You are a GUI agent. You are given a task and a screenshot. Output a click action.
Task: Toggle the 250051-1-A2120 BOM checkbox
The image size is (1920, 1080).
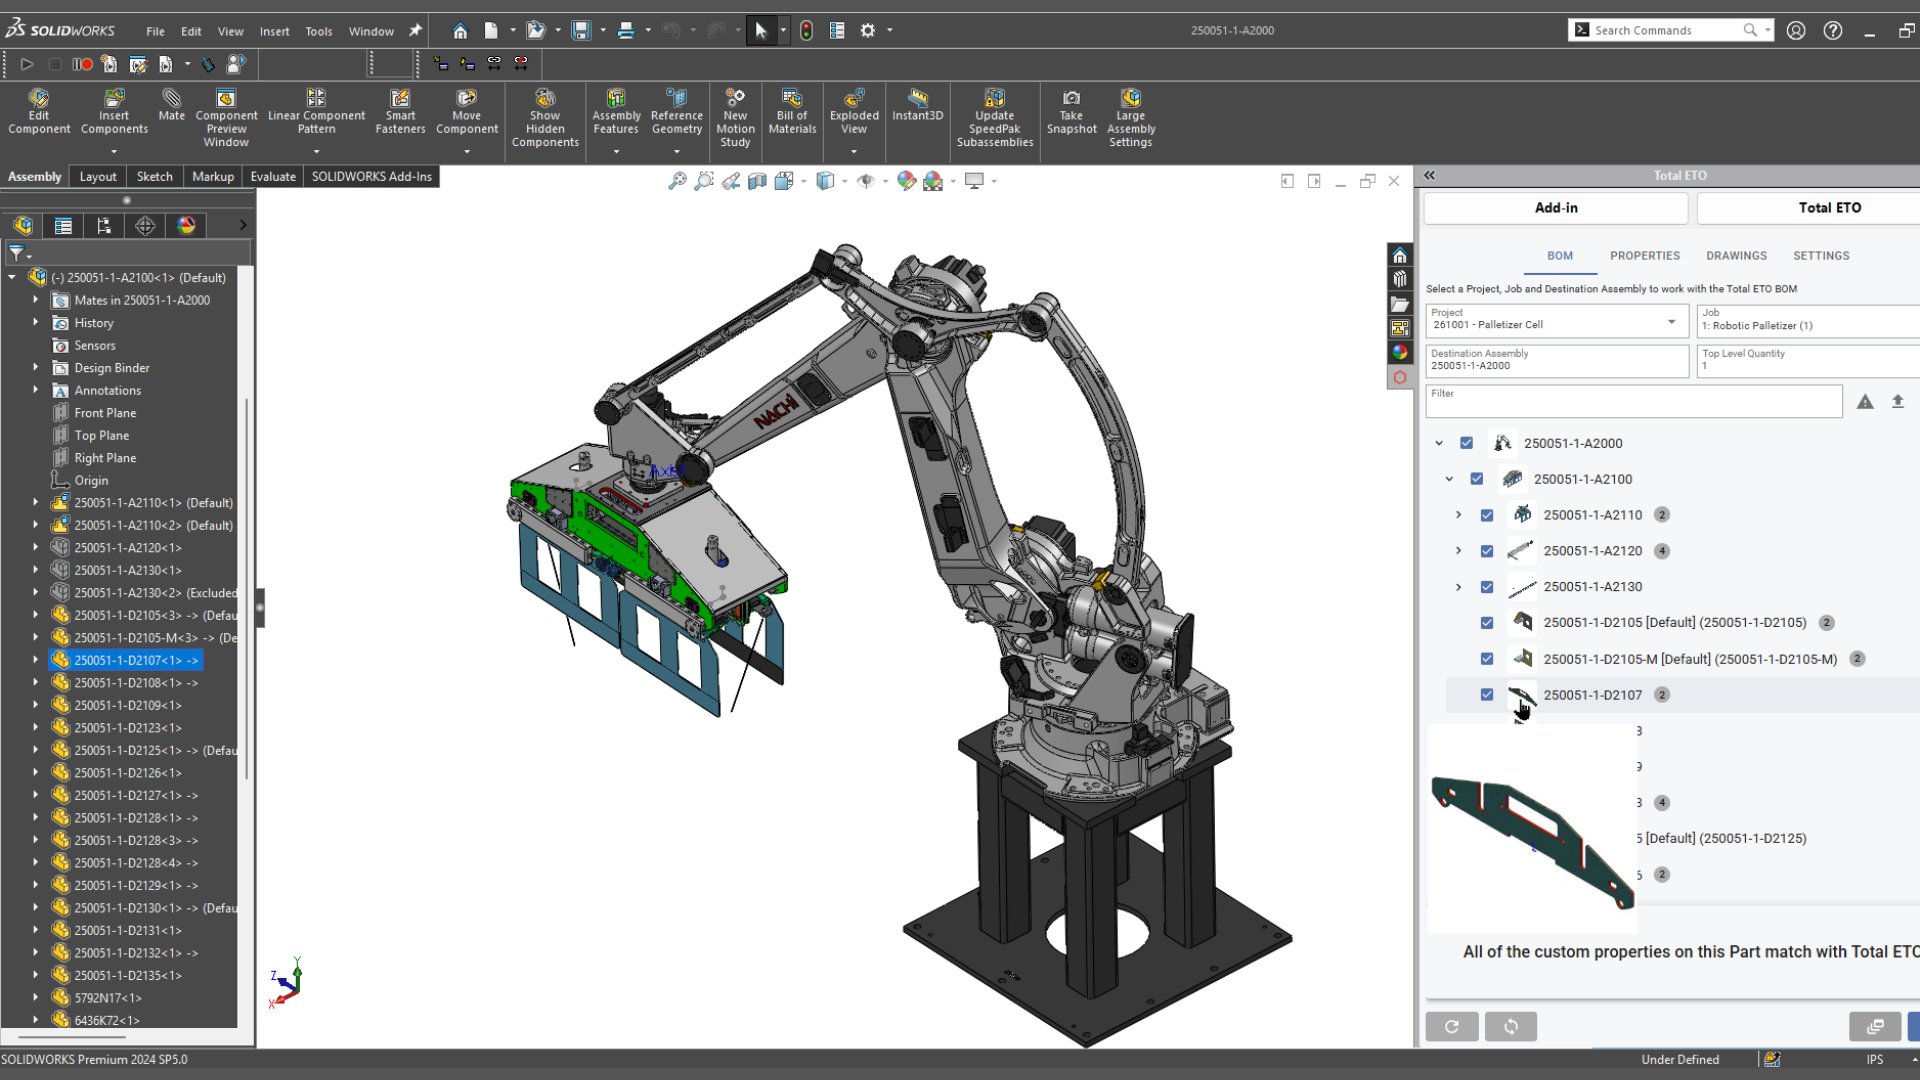(x=1487, y=551)
